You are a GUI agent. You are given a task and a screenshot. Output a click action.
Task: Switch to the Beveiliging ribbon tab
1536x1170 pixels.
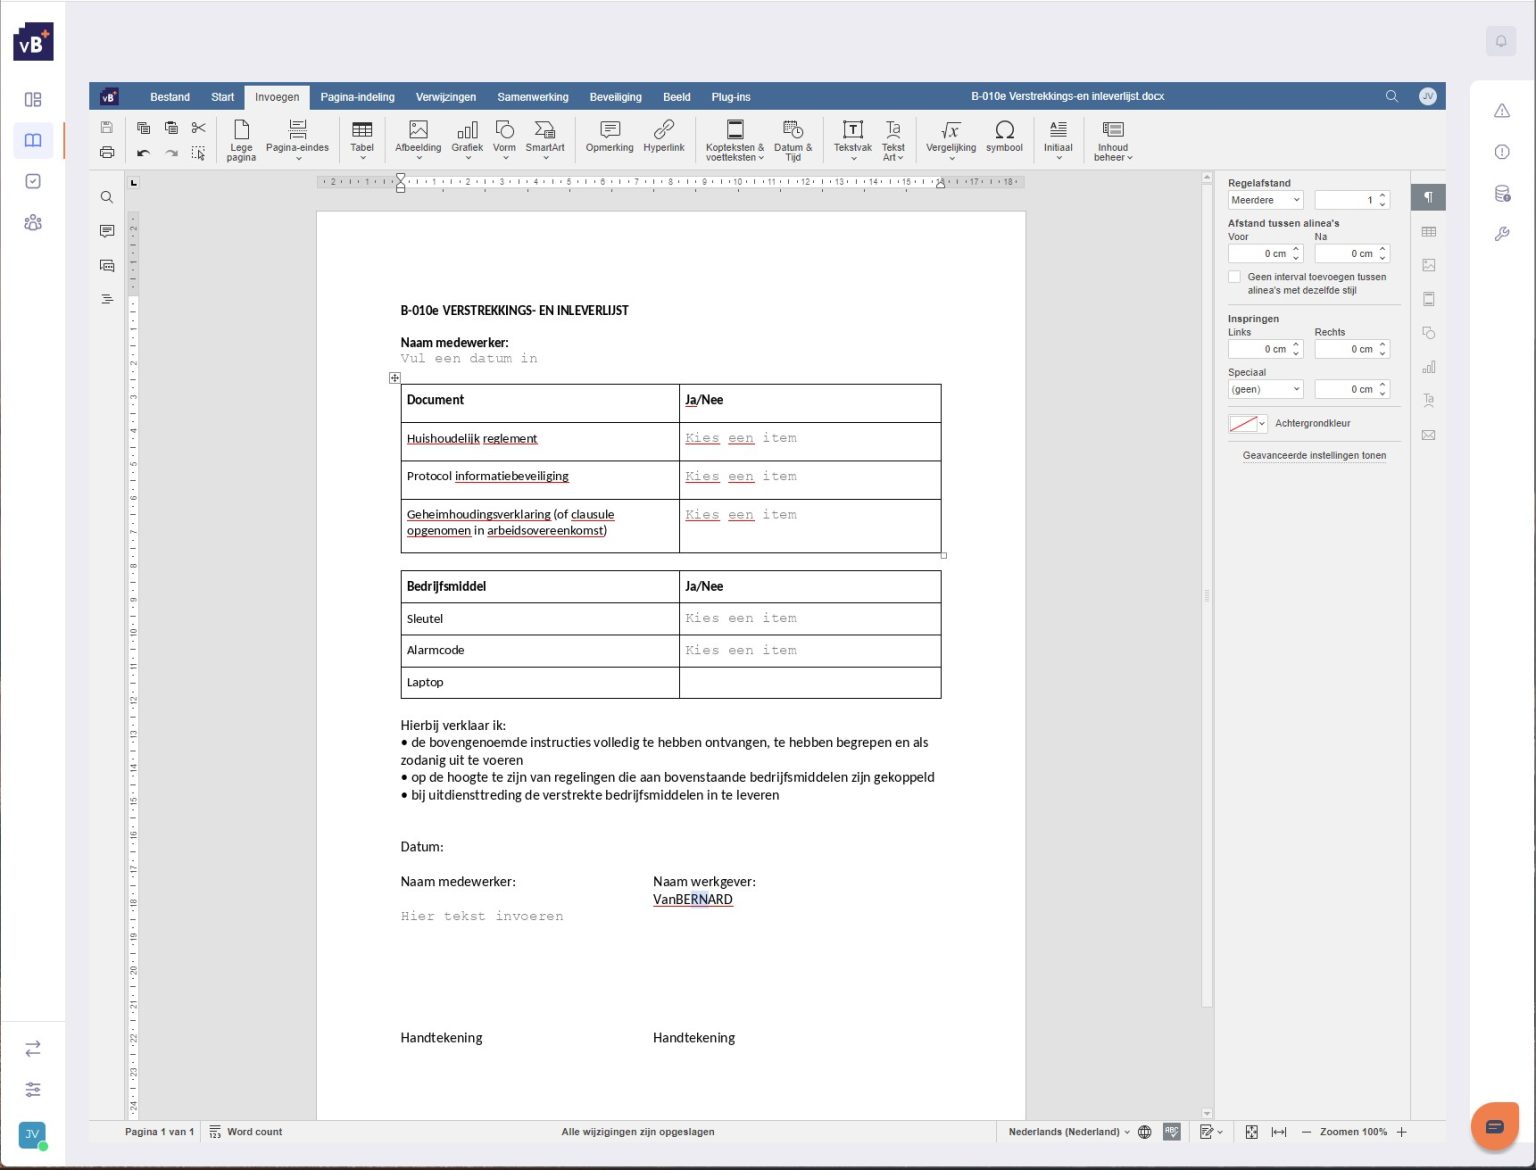click(615, 97)
